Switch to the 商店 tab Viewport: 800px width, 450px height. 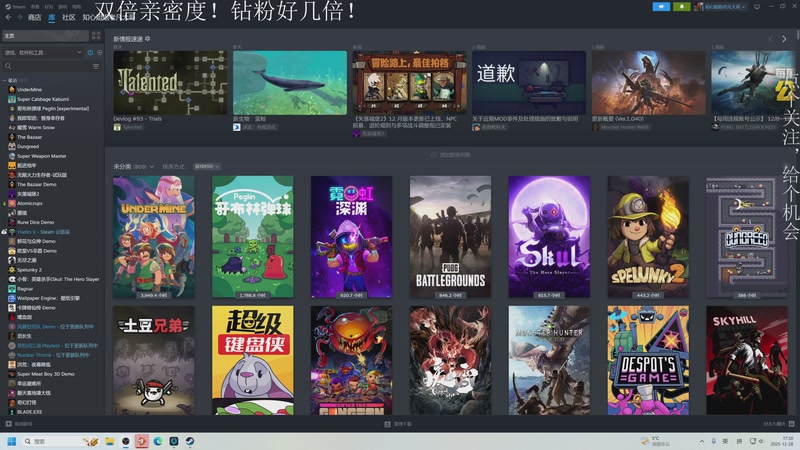pos(34,17)
